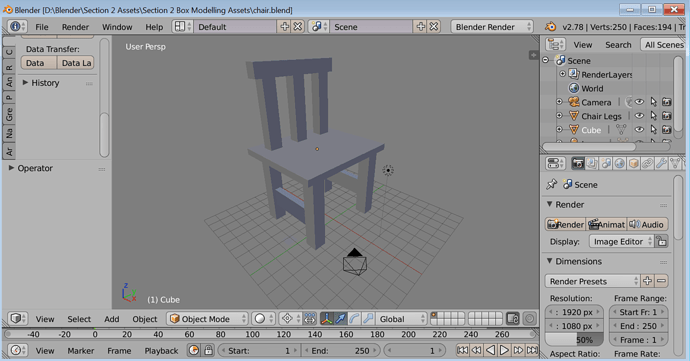Viewport: 690px width, 361px height.
Task: Toggle renderability of the Cube object
Action: point(667,130)
